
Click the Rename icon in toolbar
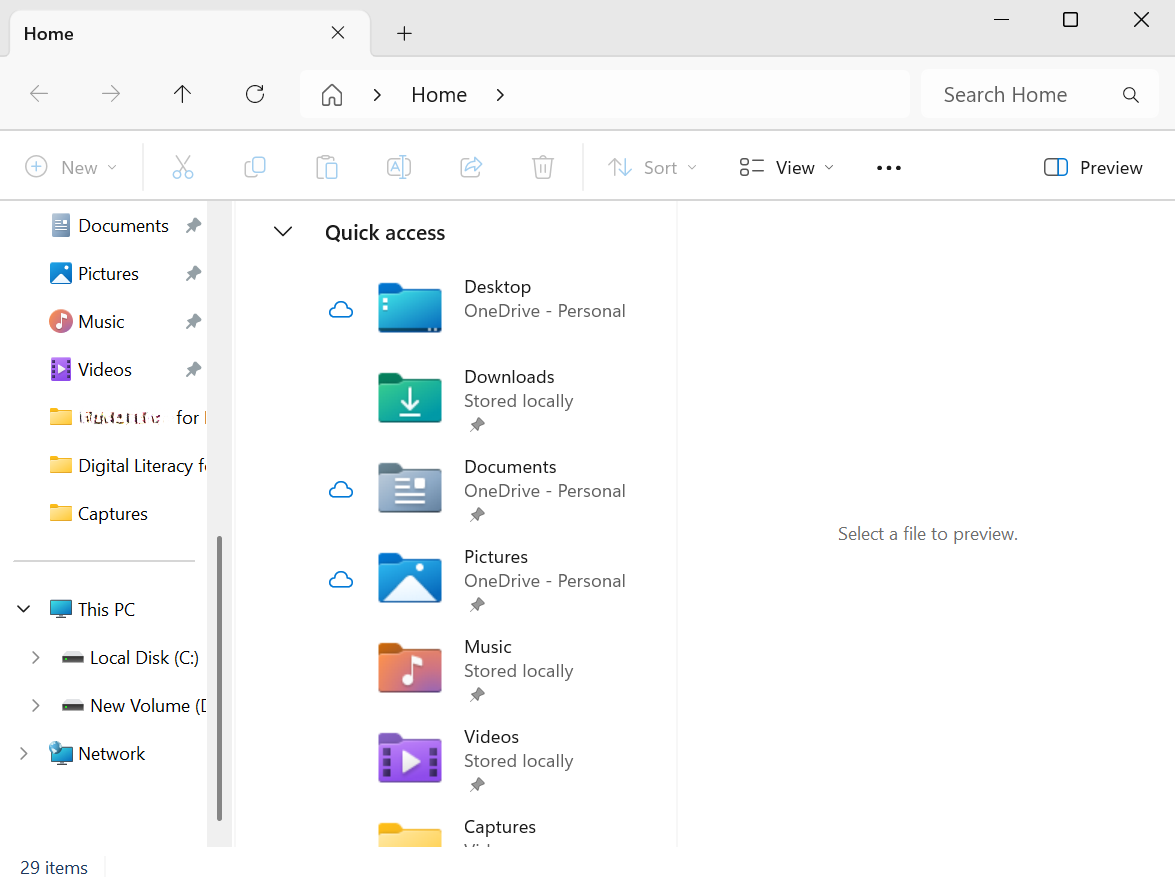399,167
